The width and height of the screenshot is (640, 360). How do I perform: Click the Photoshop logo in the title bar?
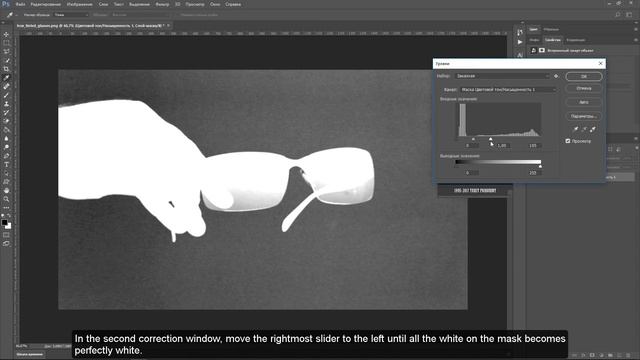(6, 4)
